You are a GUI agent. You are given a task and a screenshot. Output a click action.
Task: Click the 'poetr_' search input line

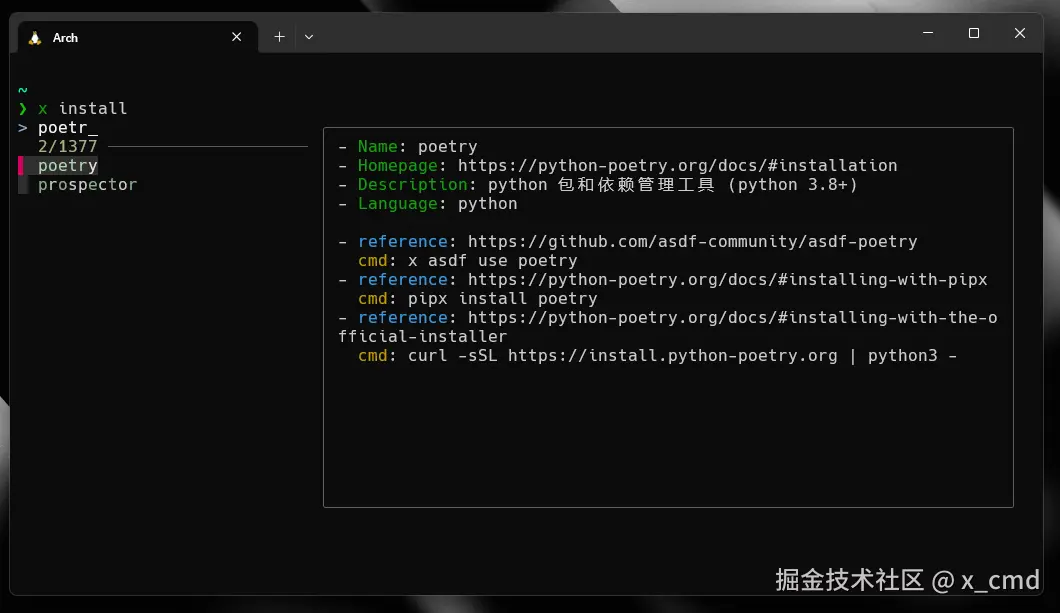(x=68, y=128)
